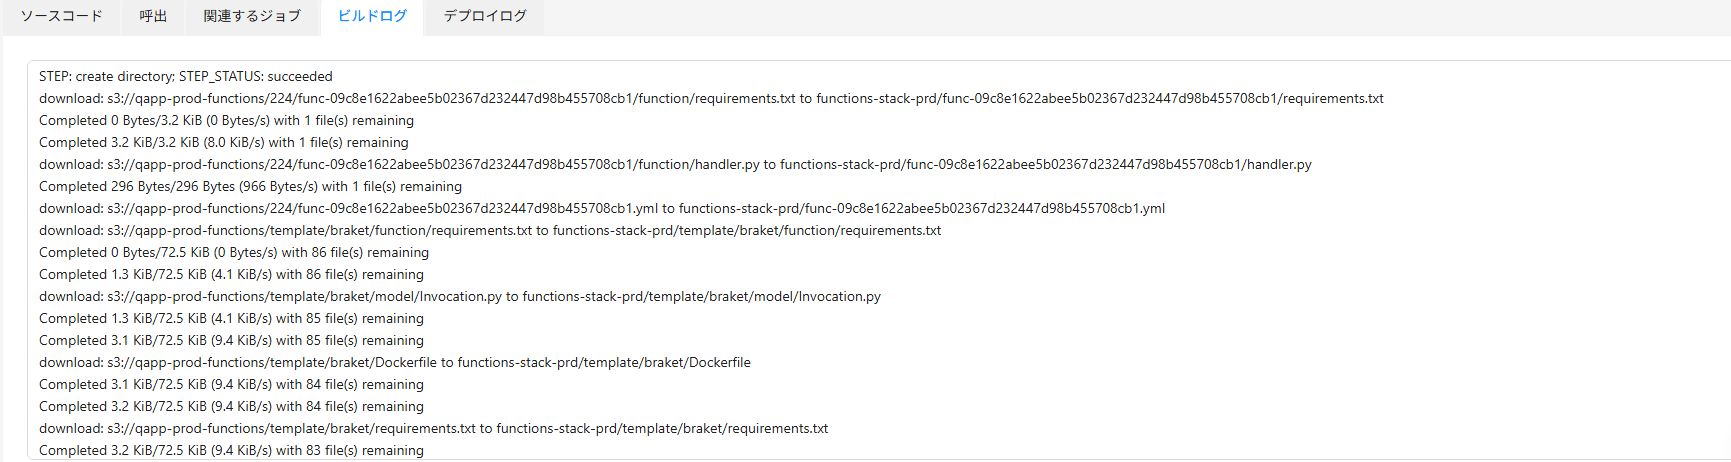Click the 'Completed 0 Bytes/3.2 KiB' log line
This screenshot has height=462, width=1731.
[x=226, y=120]
